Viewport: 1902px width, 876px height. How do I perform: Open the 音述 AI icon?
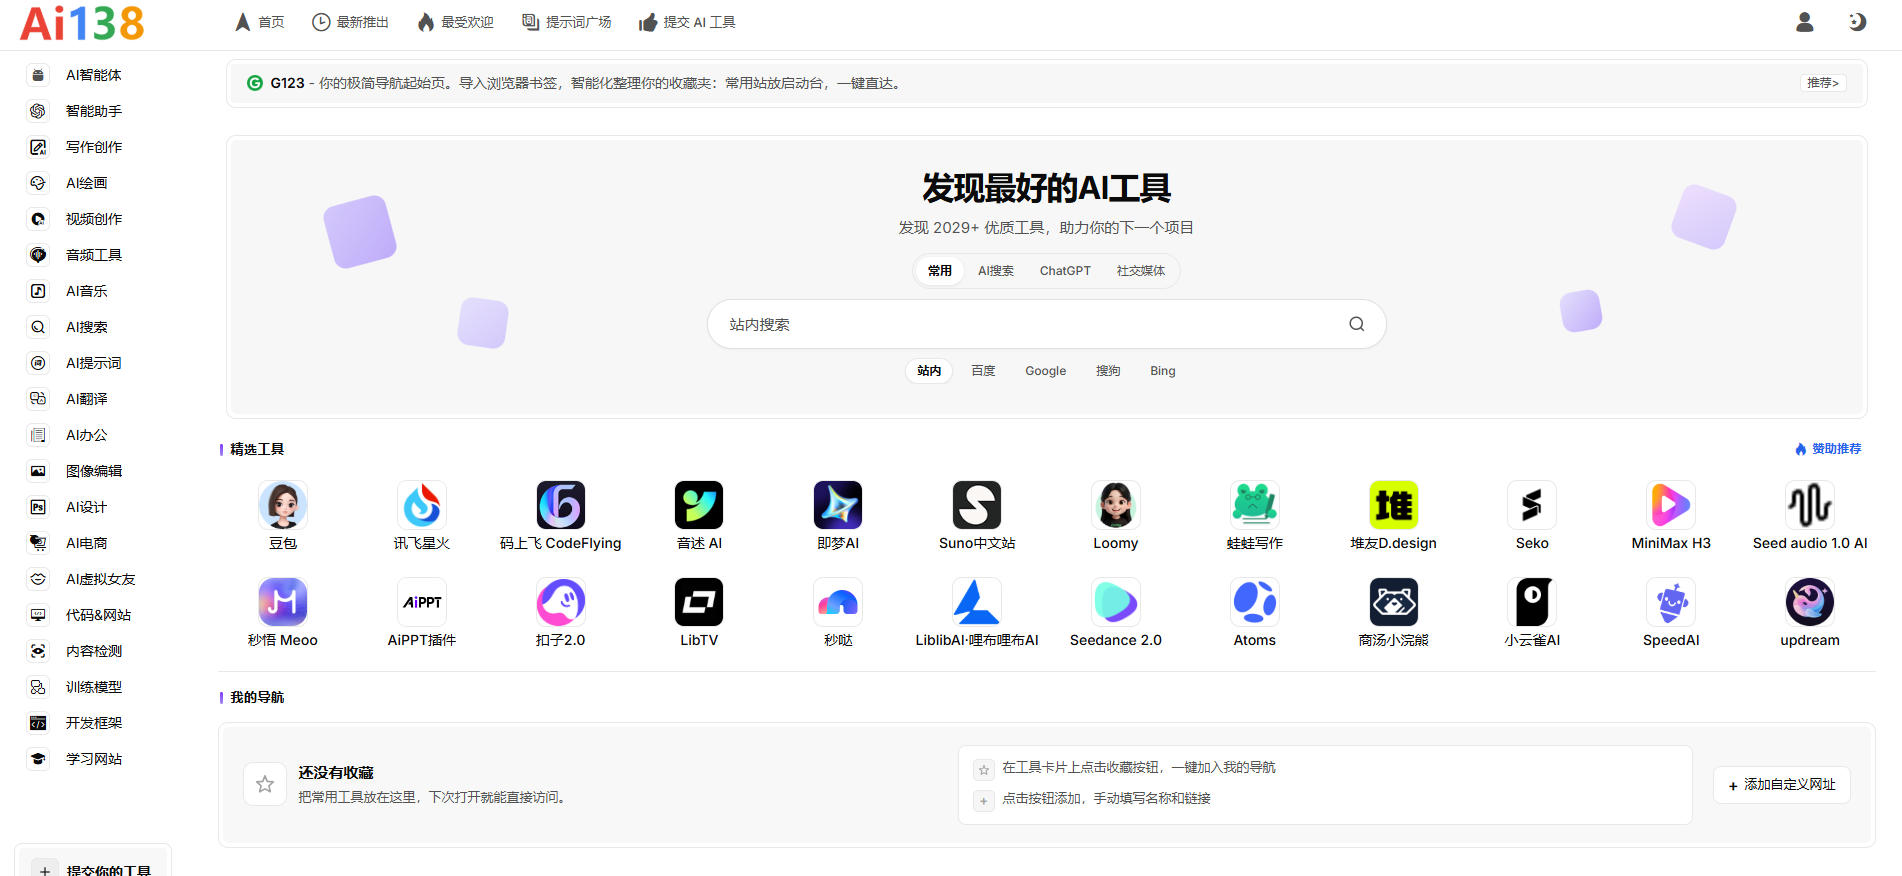point(699,505)
